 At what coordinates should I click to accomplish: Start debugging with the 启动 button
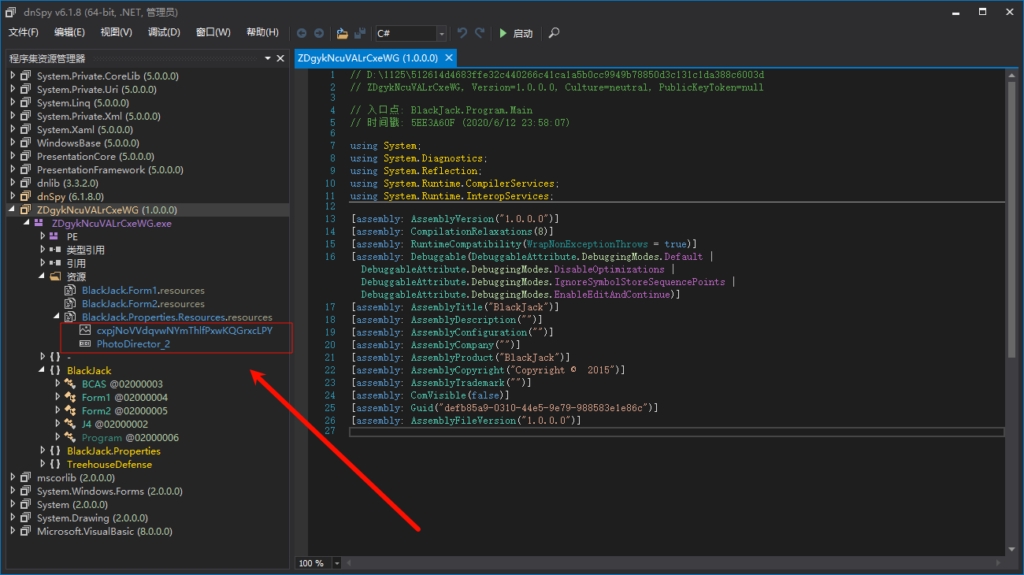click(x=516, y=33)
